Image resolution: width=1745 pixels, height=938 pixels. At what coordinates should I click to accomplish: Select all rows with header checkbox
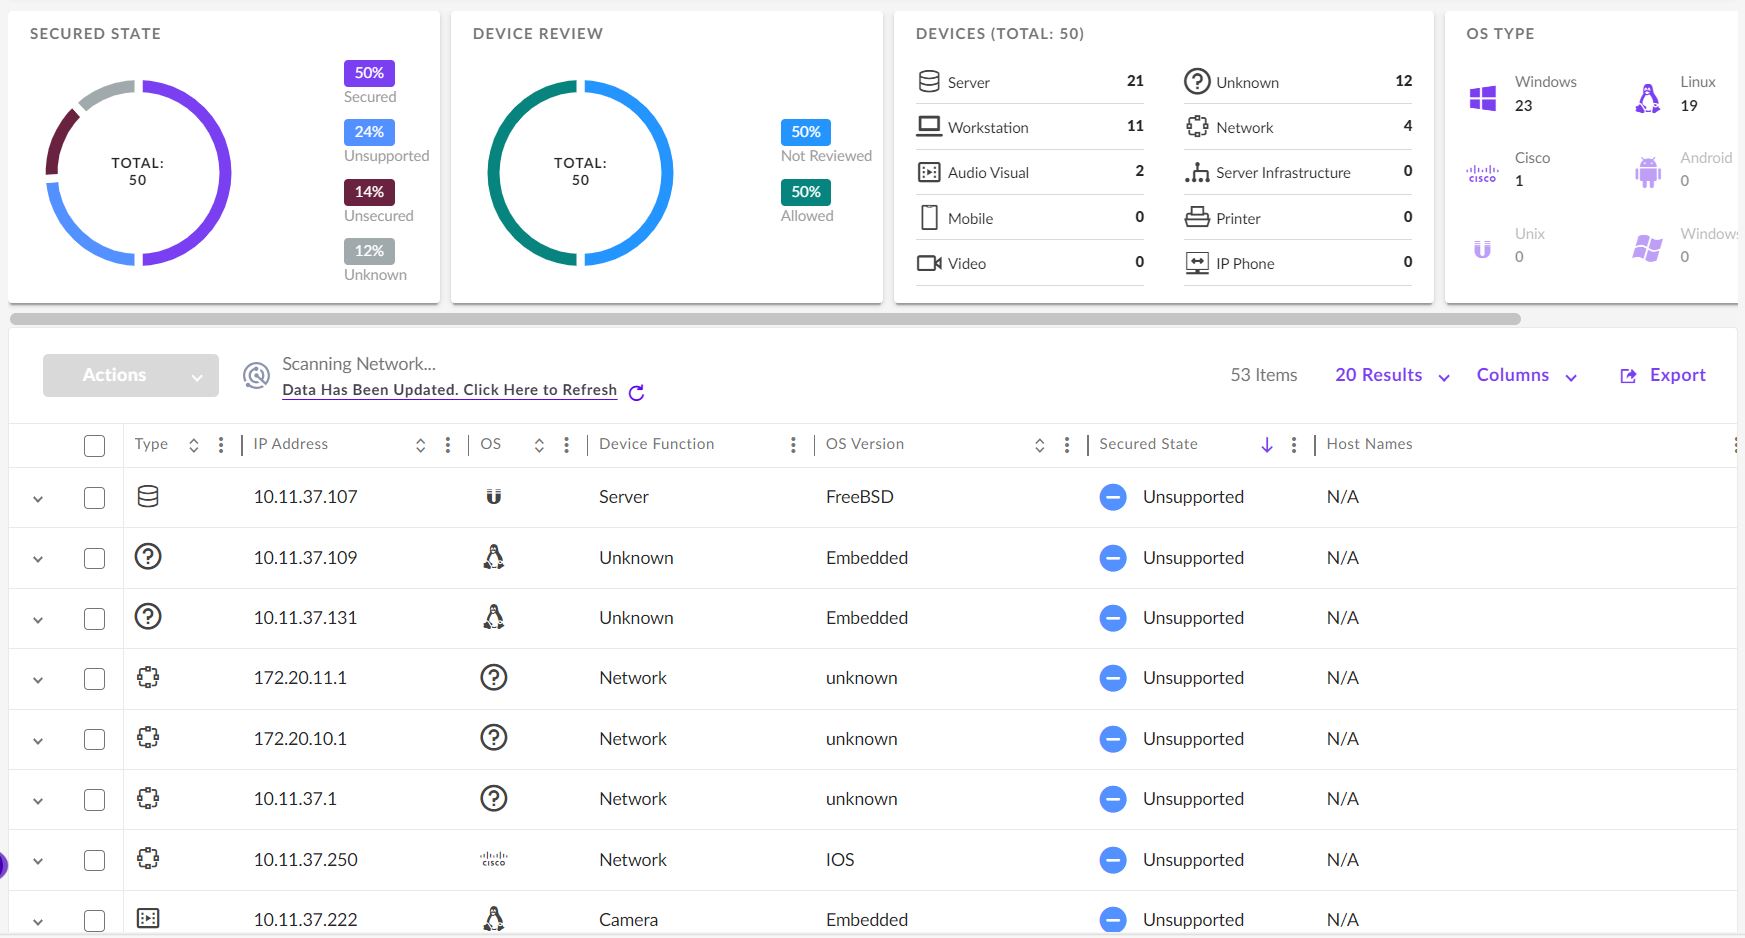pos(95,446)
